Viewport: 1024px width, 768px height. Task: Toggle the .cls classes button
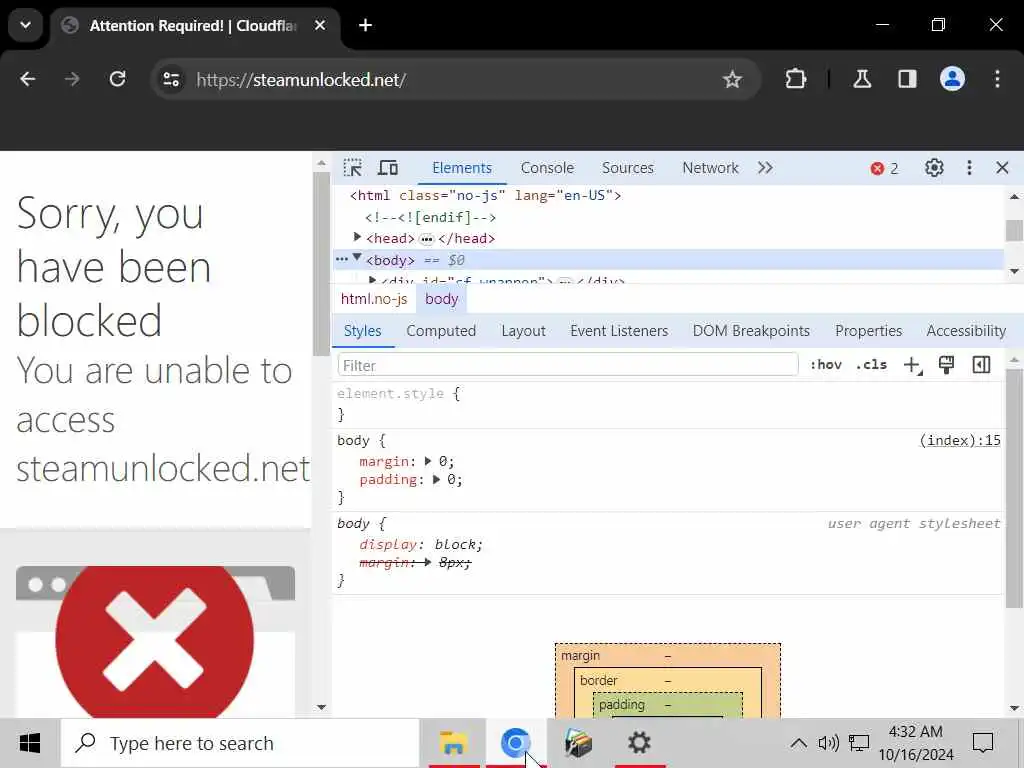(x=871, y=364)
